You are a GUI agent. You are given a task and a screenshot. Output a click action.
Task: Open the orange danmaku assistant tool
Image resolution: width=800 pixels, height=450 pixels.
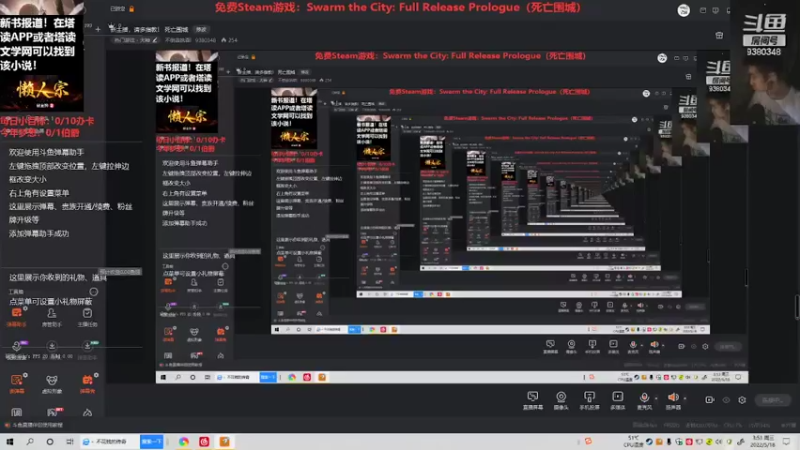coord(17,316)
